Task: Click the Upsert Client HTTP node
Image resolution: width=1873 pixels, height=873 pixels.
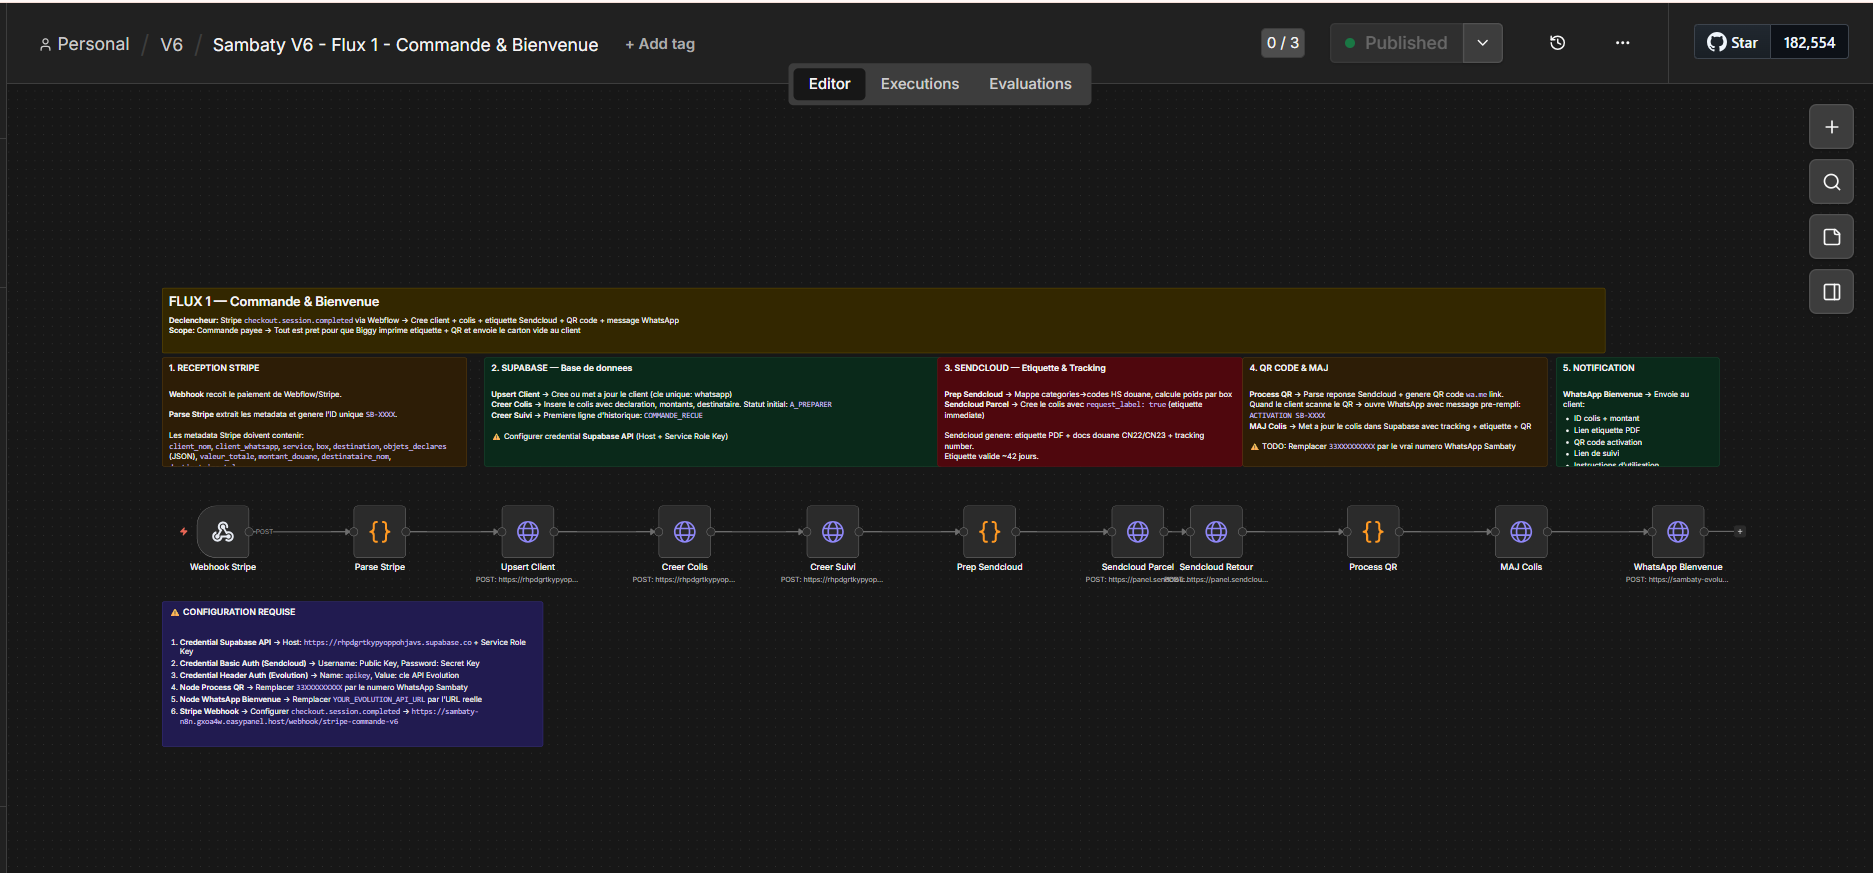Action: pos(528,532)
